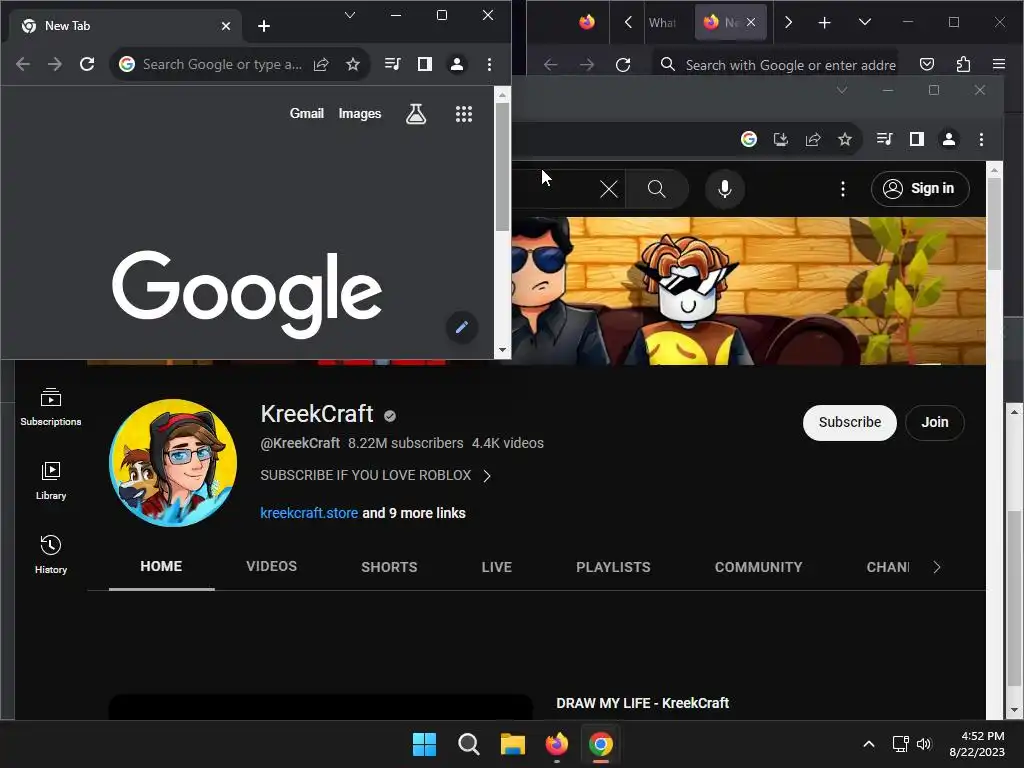Bookmark the New Tab page in front Chrome
This screenshot has width=1024, height=768.
(x=353, y=64)
